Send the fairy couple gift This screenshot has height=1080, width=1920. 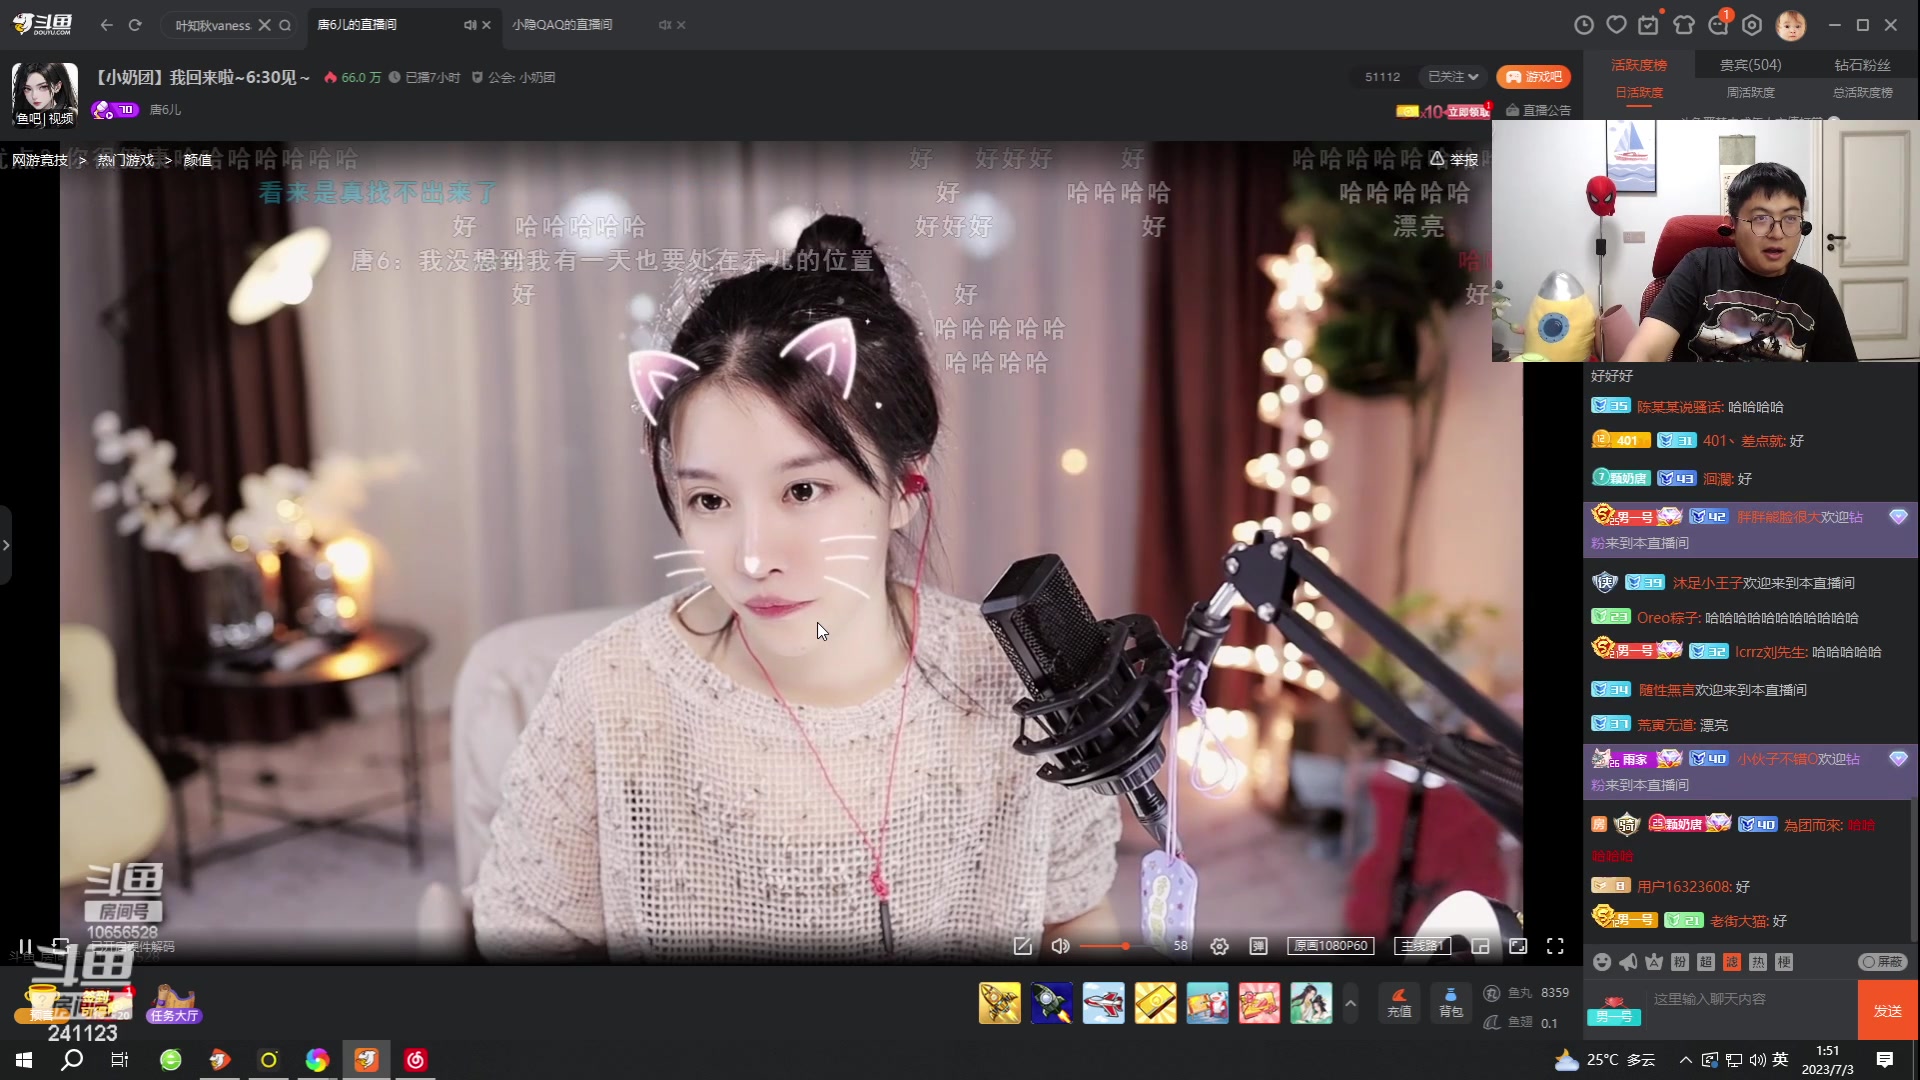[x=1311, y=1003]
